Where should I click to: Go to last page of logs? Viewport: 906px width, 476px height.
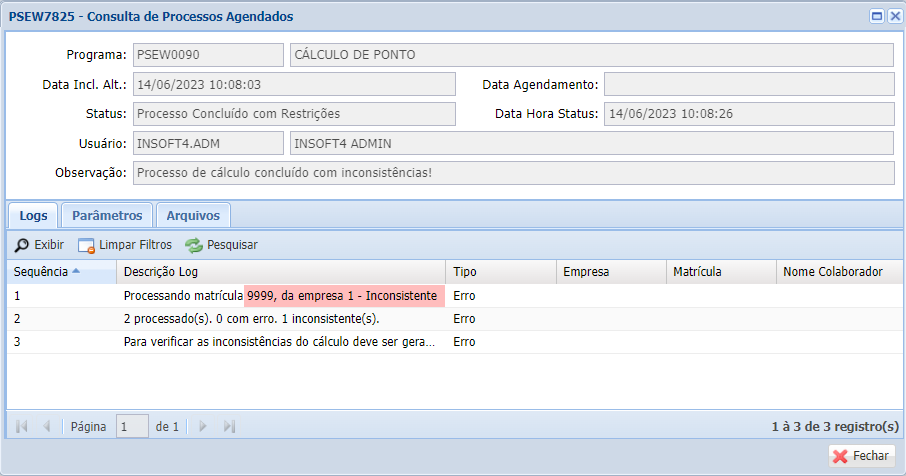tap(229, 426)
